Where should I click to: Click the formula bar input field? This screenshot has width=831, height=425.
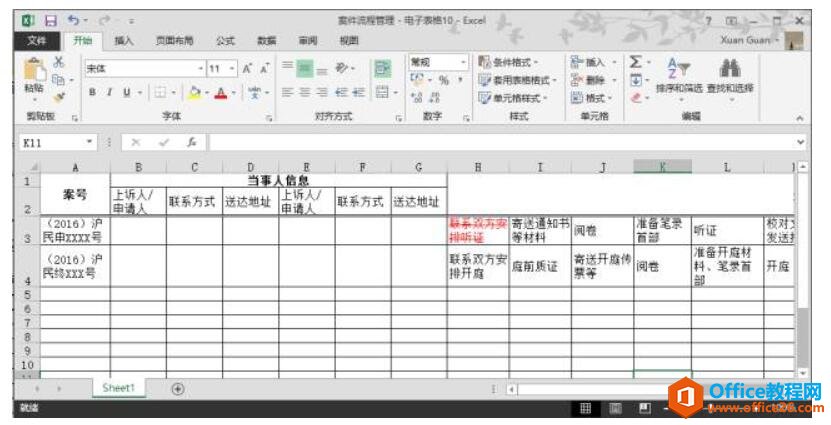(501, 142)
